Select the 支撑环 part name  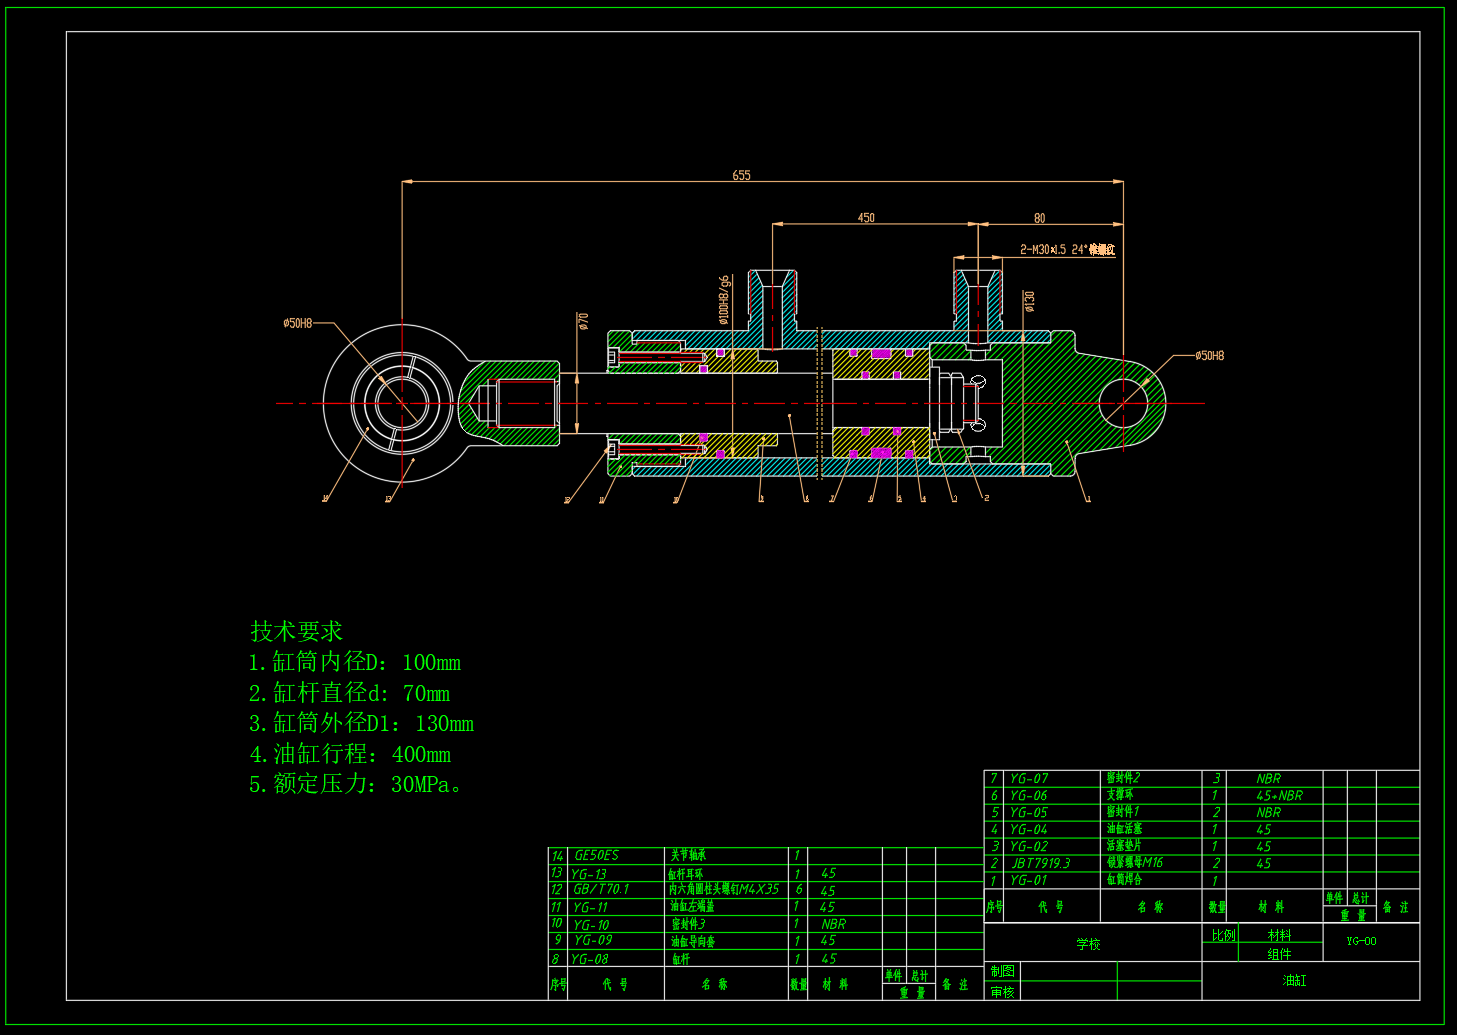click(1120, 794)
